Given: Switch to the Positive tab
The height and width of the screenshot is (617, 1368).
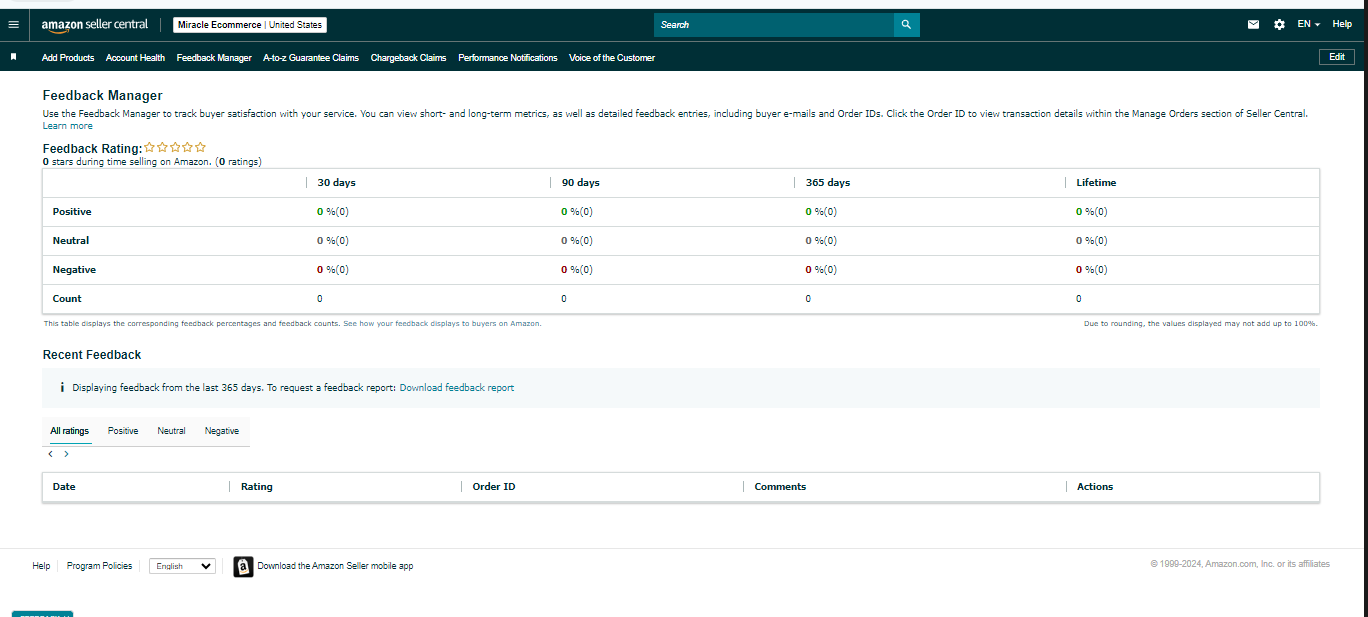Looking at the screenshot, I should coord(123,431).
